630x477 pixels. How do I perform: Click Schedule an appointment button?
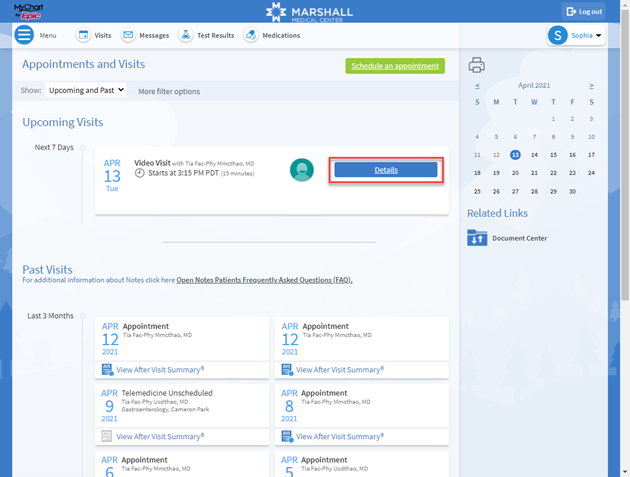pos(394,66)
